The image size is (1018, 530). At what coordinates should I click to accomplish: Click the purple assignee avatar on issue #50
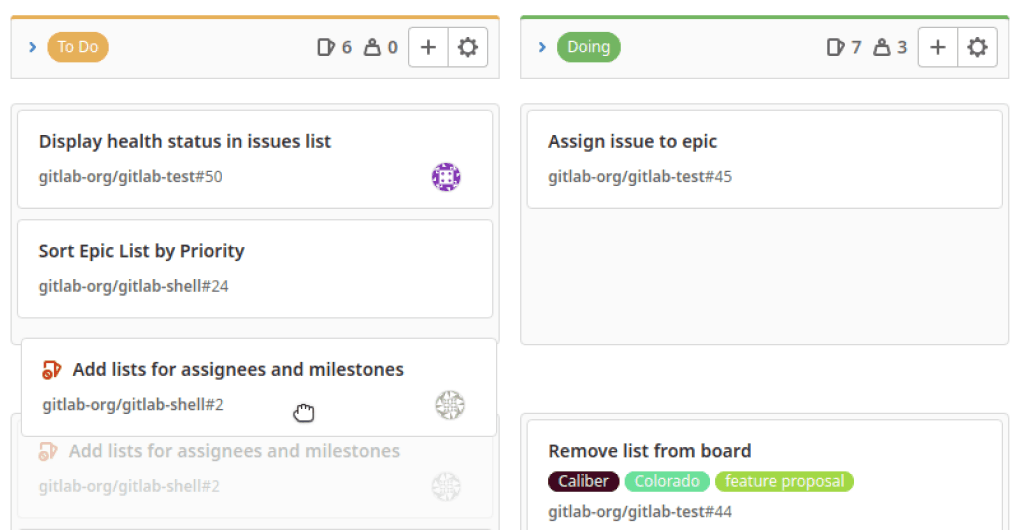pyautogui.click(x=446, y=177)
